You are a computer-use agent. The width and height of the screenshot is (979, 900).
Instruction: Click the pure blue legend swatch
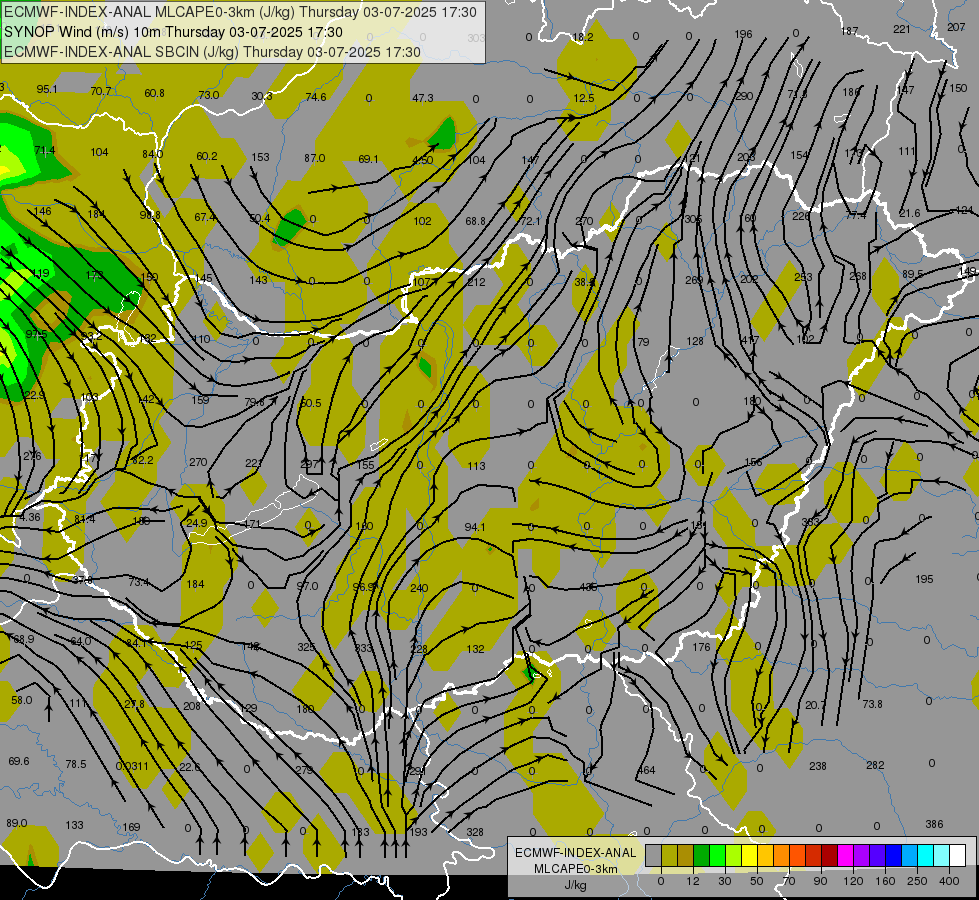[894, 855]
